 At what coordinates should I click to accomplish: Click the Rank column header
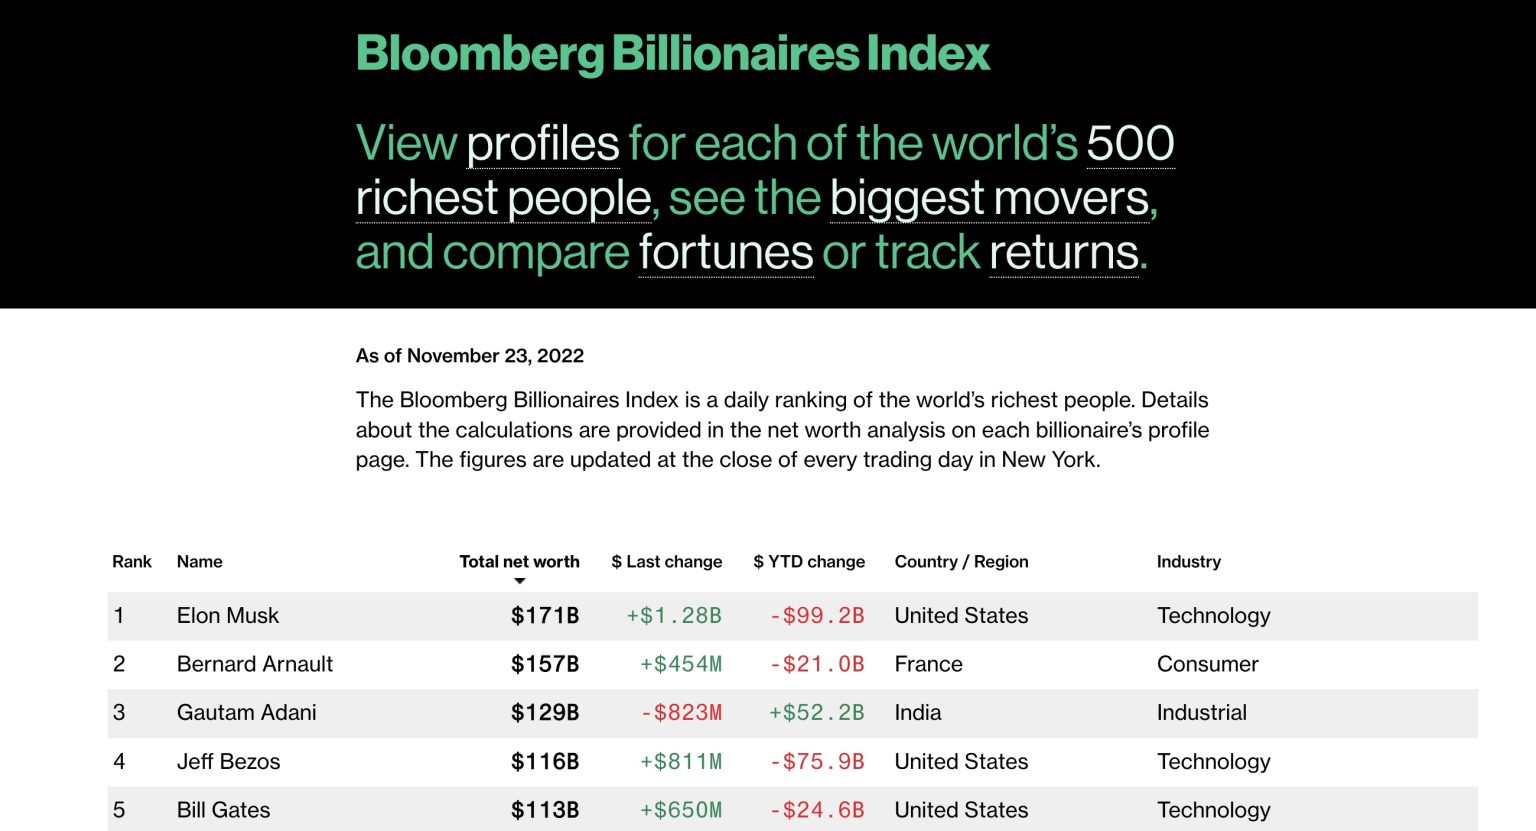click(x=132, y=561)
